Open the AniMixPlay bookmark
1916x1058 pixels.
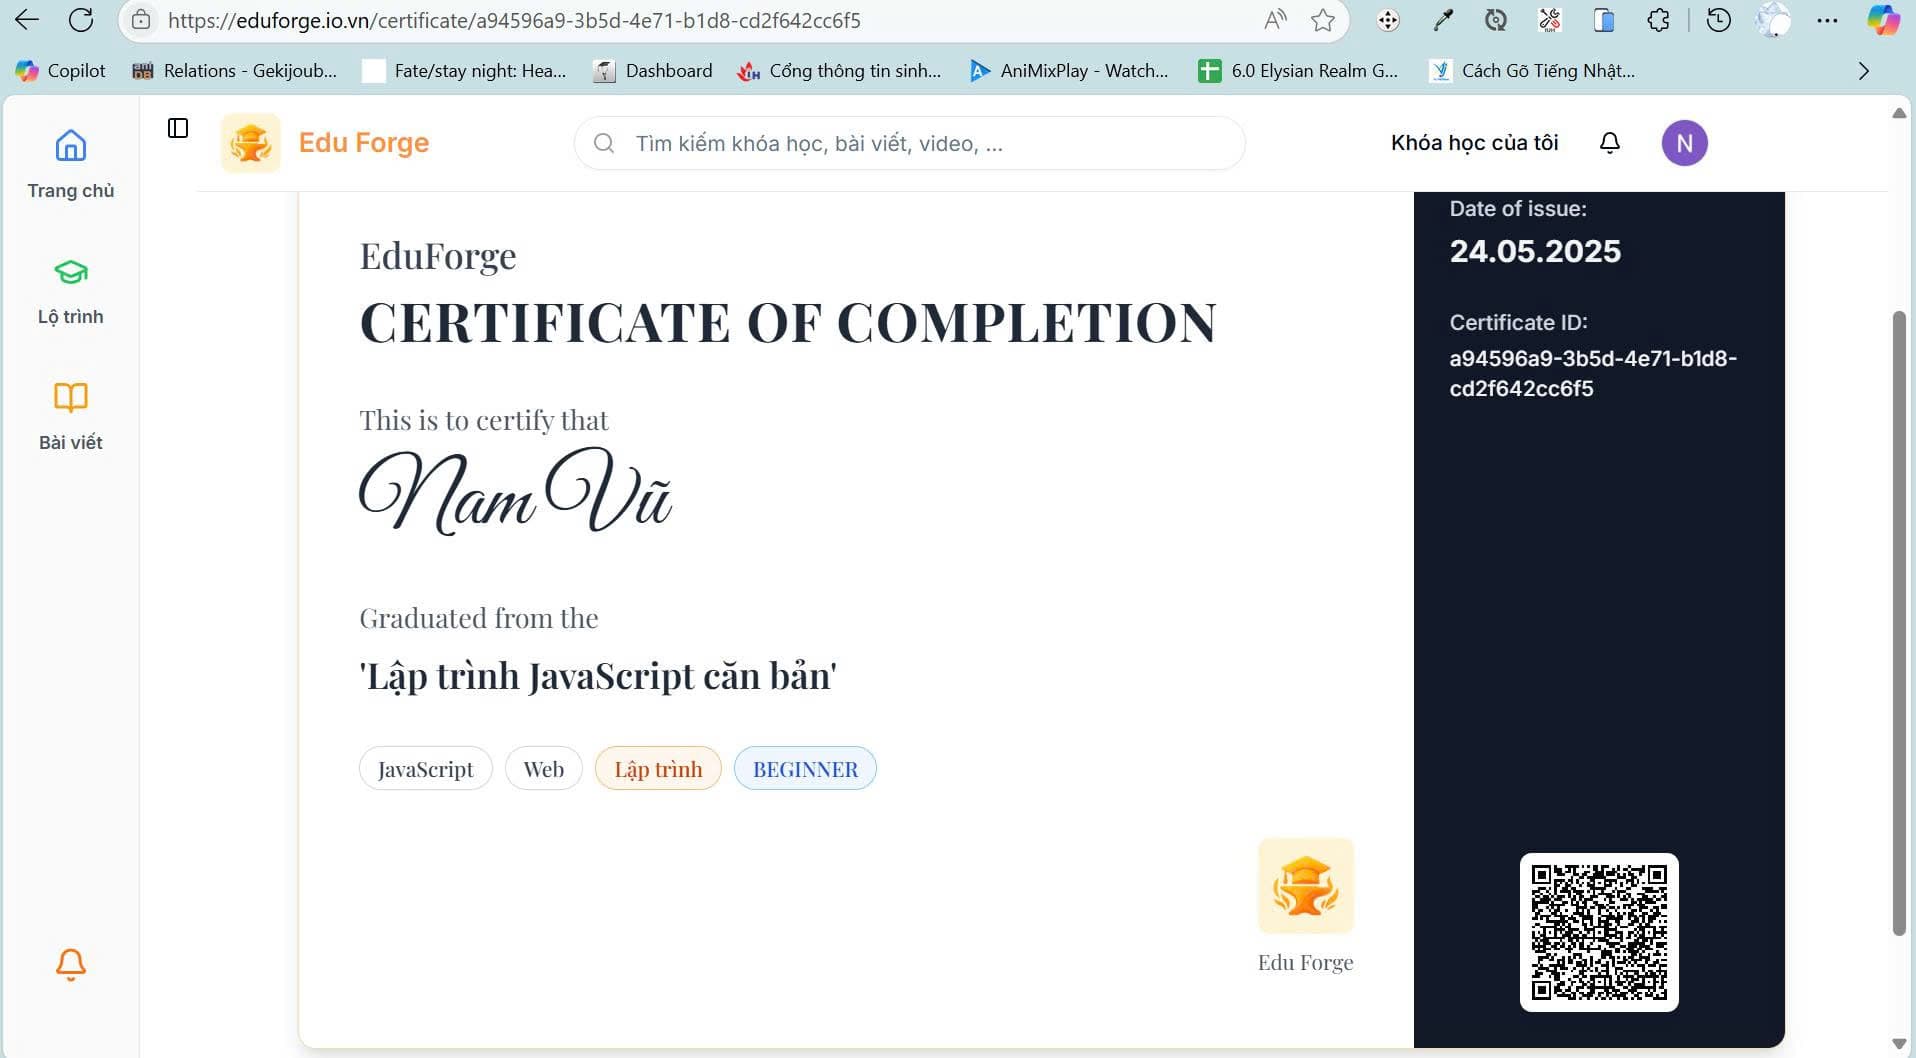tap(1069, 71)
